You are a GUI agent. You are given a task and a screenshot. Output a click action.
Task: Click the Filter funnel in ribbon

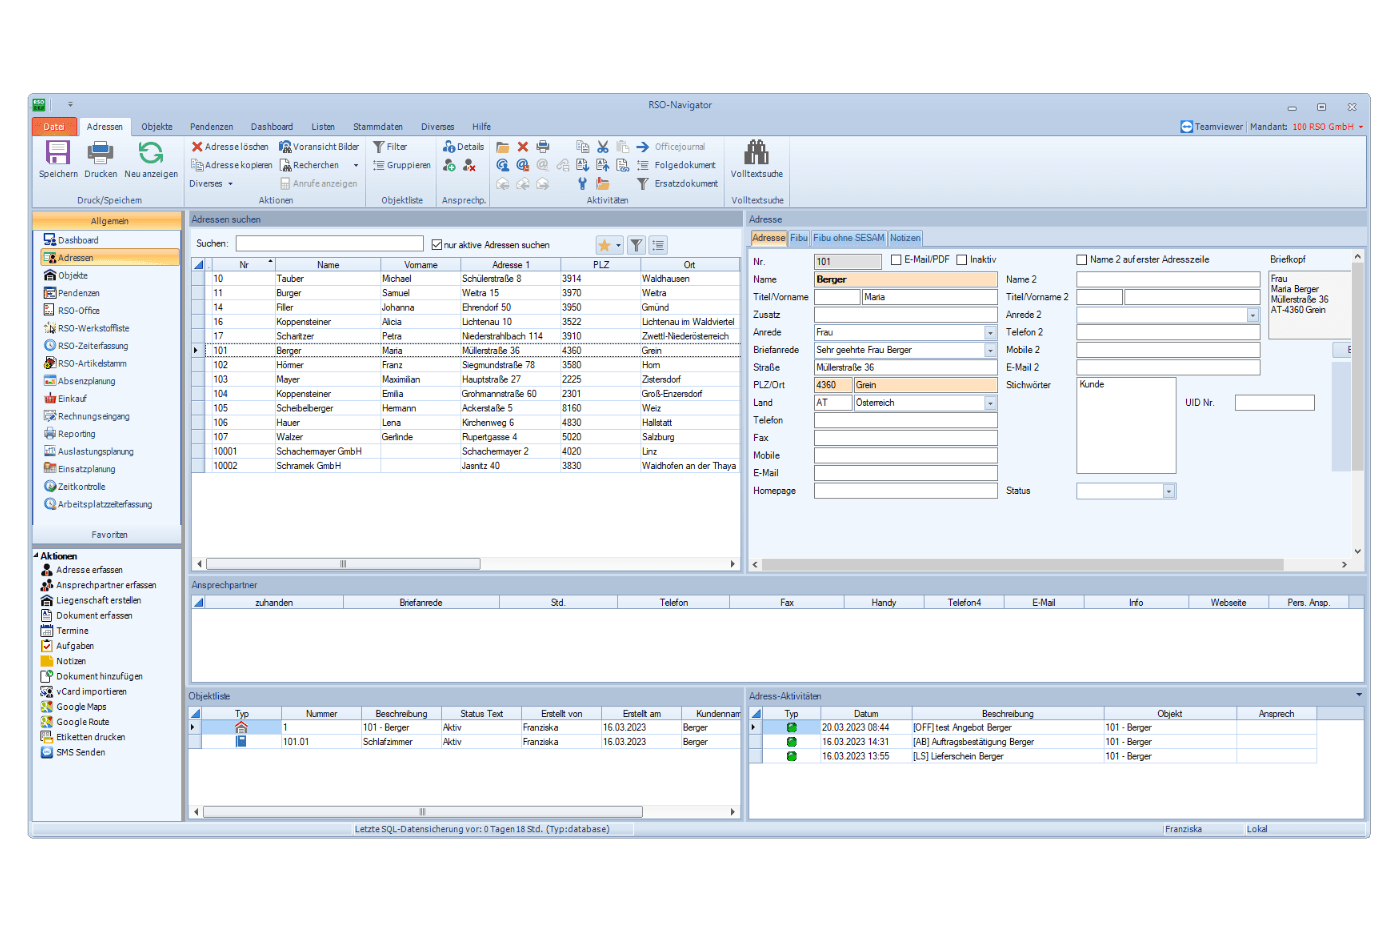pyautogui.click(x=380, y=147)
